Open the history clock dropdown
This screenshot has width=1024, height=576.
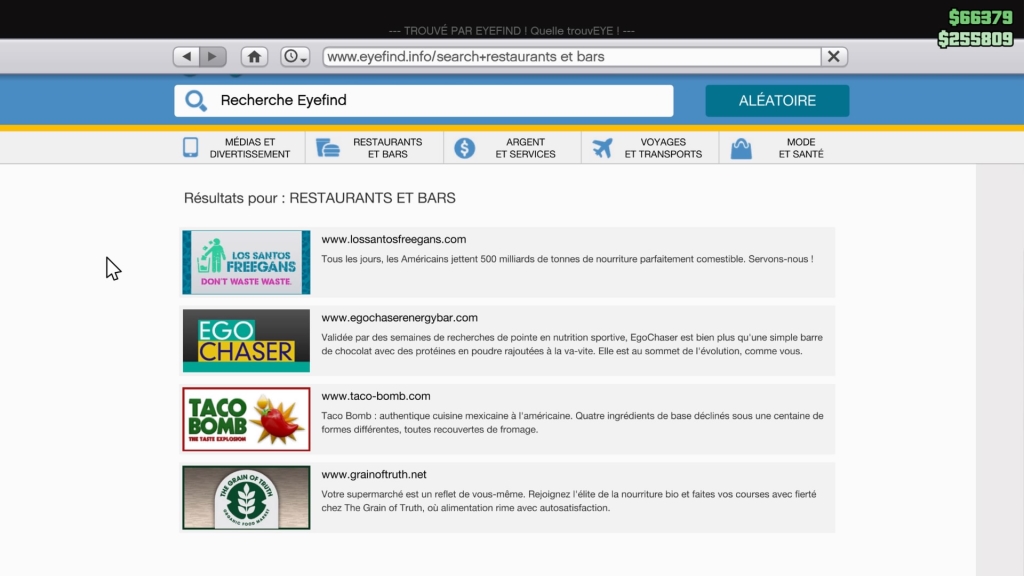pos(295,57)
